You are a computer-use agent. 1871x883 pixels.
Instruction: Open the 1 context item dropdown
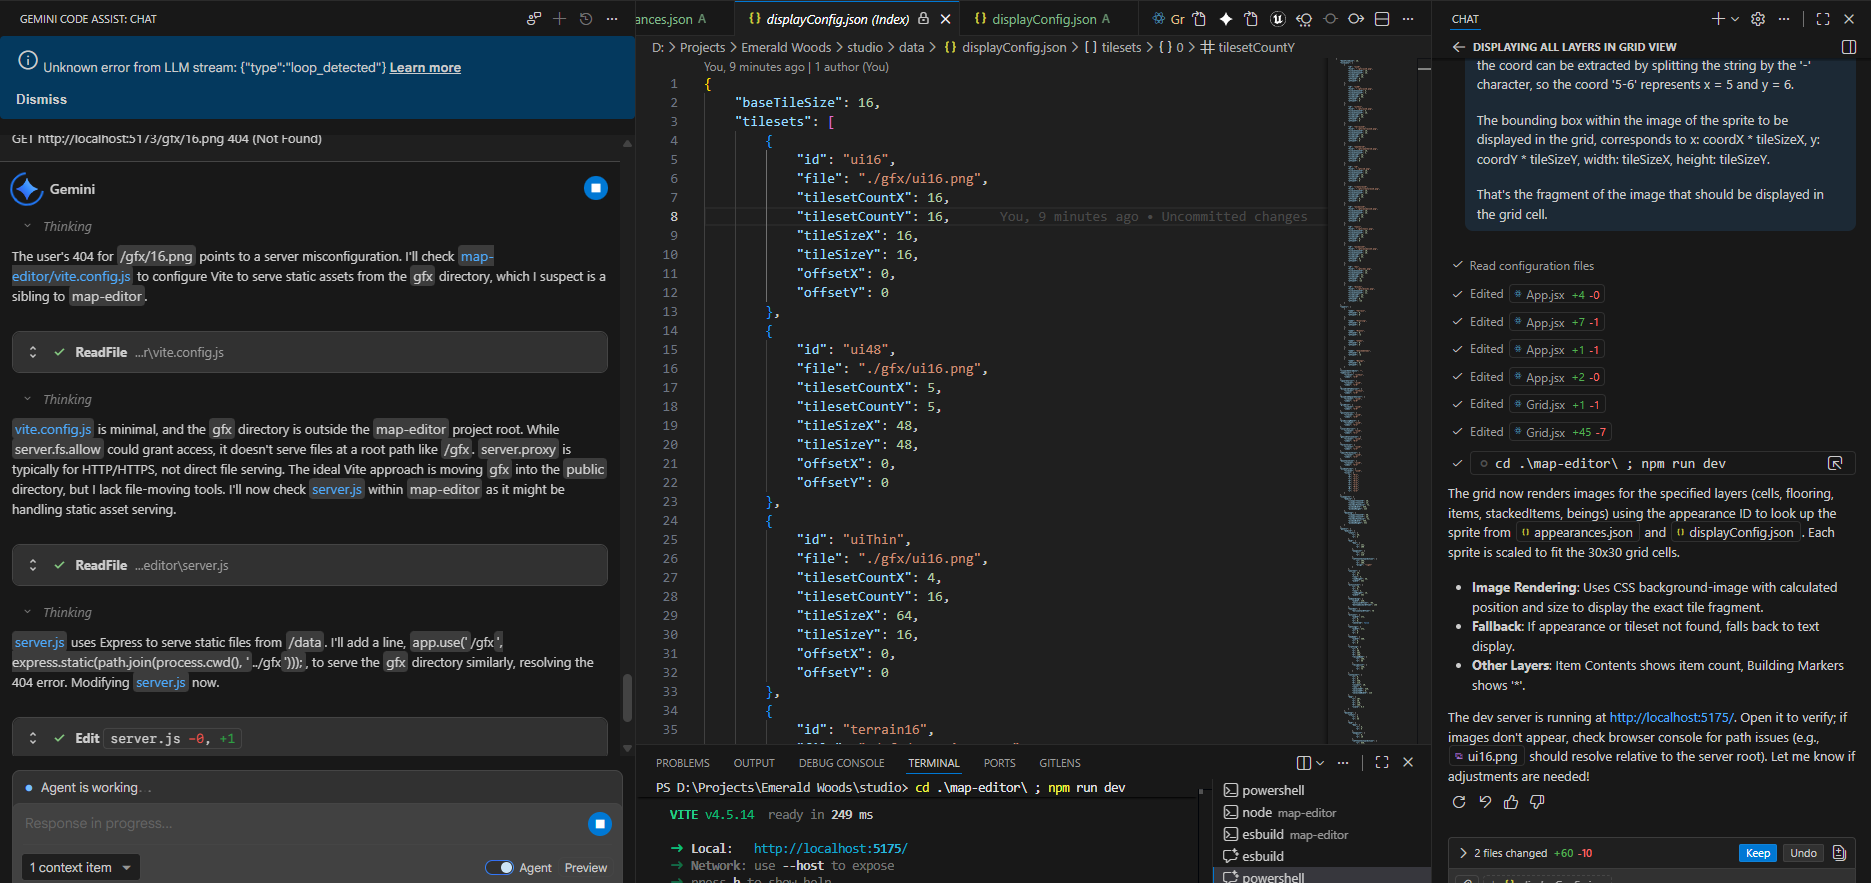point(80,867)
